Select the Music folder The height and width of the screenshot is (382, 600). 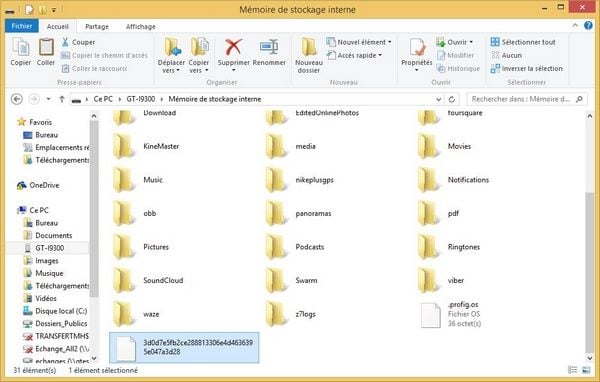138,180
